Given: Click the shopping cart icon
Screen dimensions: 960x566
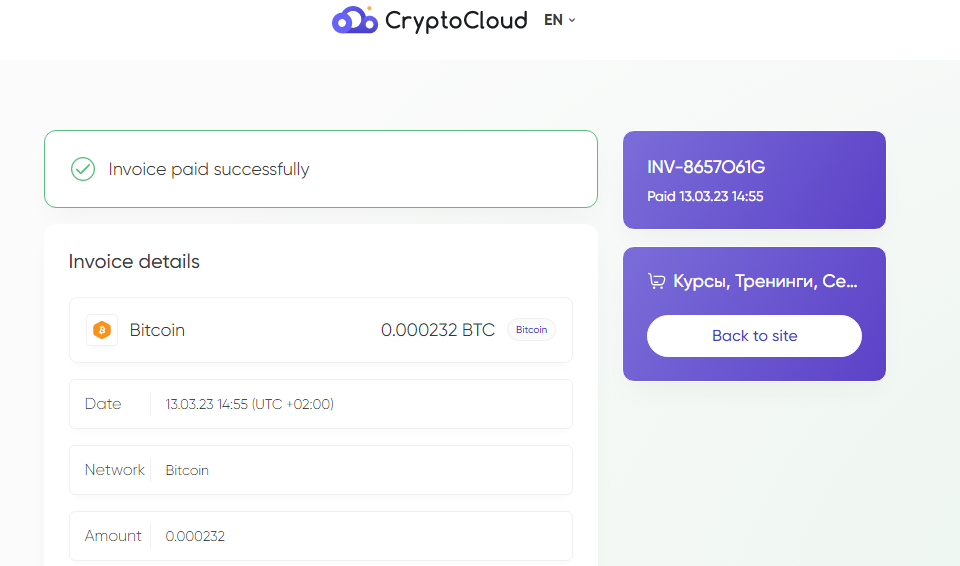Looking at the screenshot, I should tap(656, 281).
